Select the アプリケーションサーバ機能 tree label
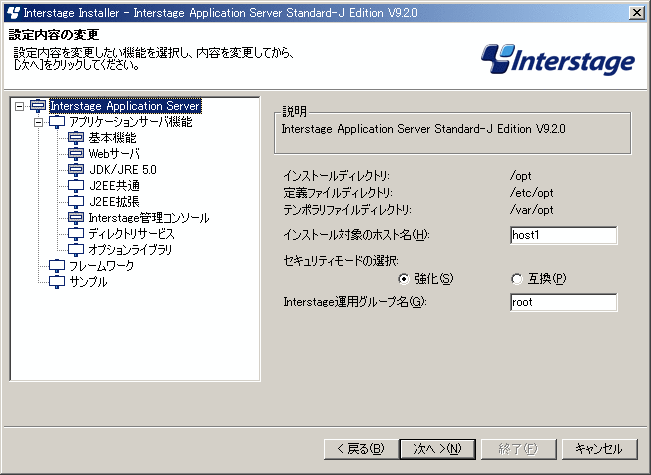This screenshot has width=651, height=475. point(131,122)
